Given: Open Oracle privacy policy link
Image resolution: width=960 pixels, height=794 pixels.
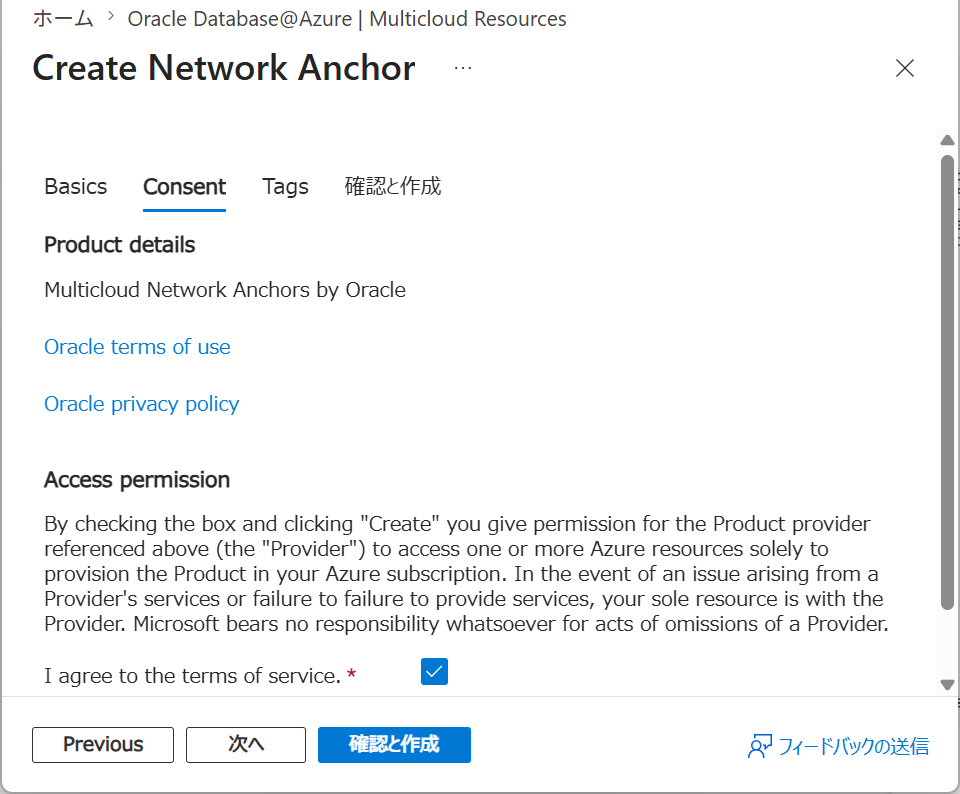Looking at the screenshot, I should tap(141, 404).
